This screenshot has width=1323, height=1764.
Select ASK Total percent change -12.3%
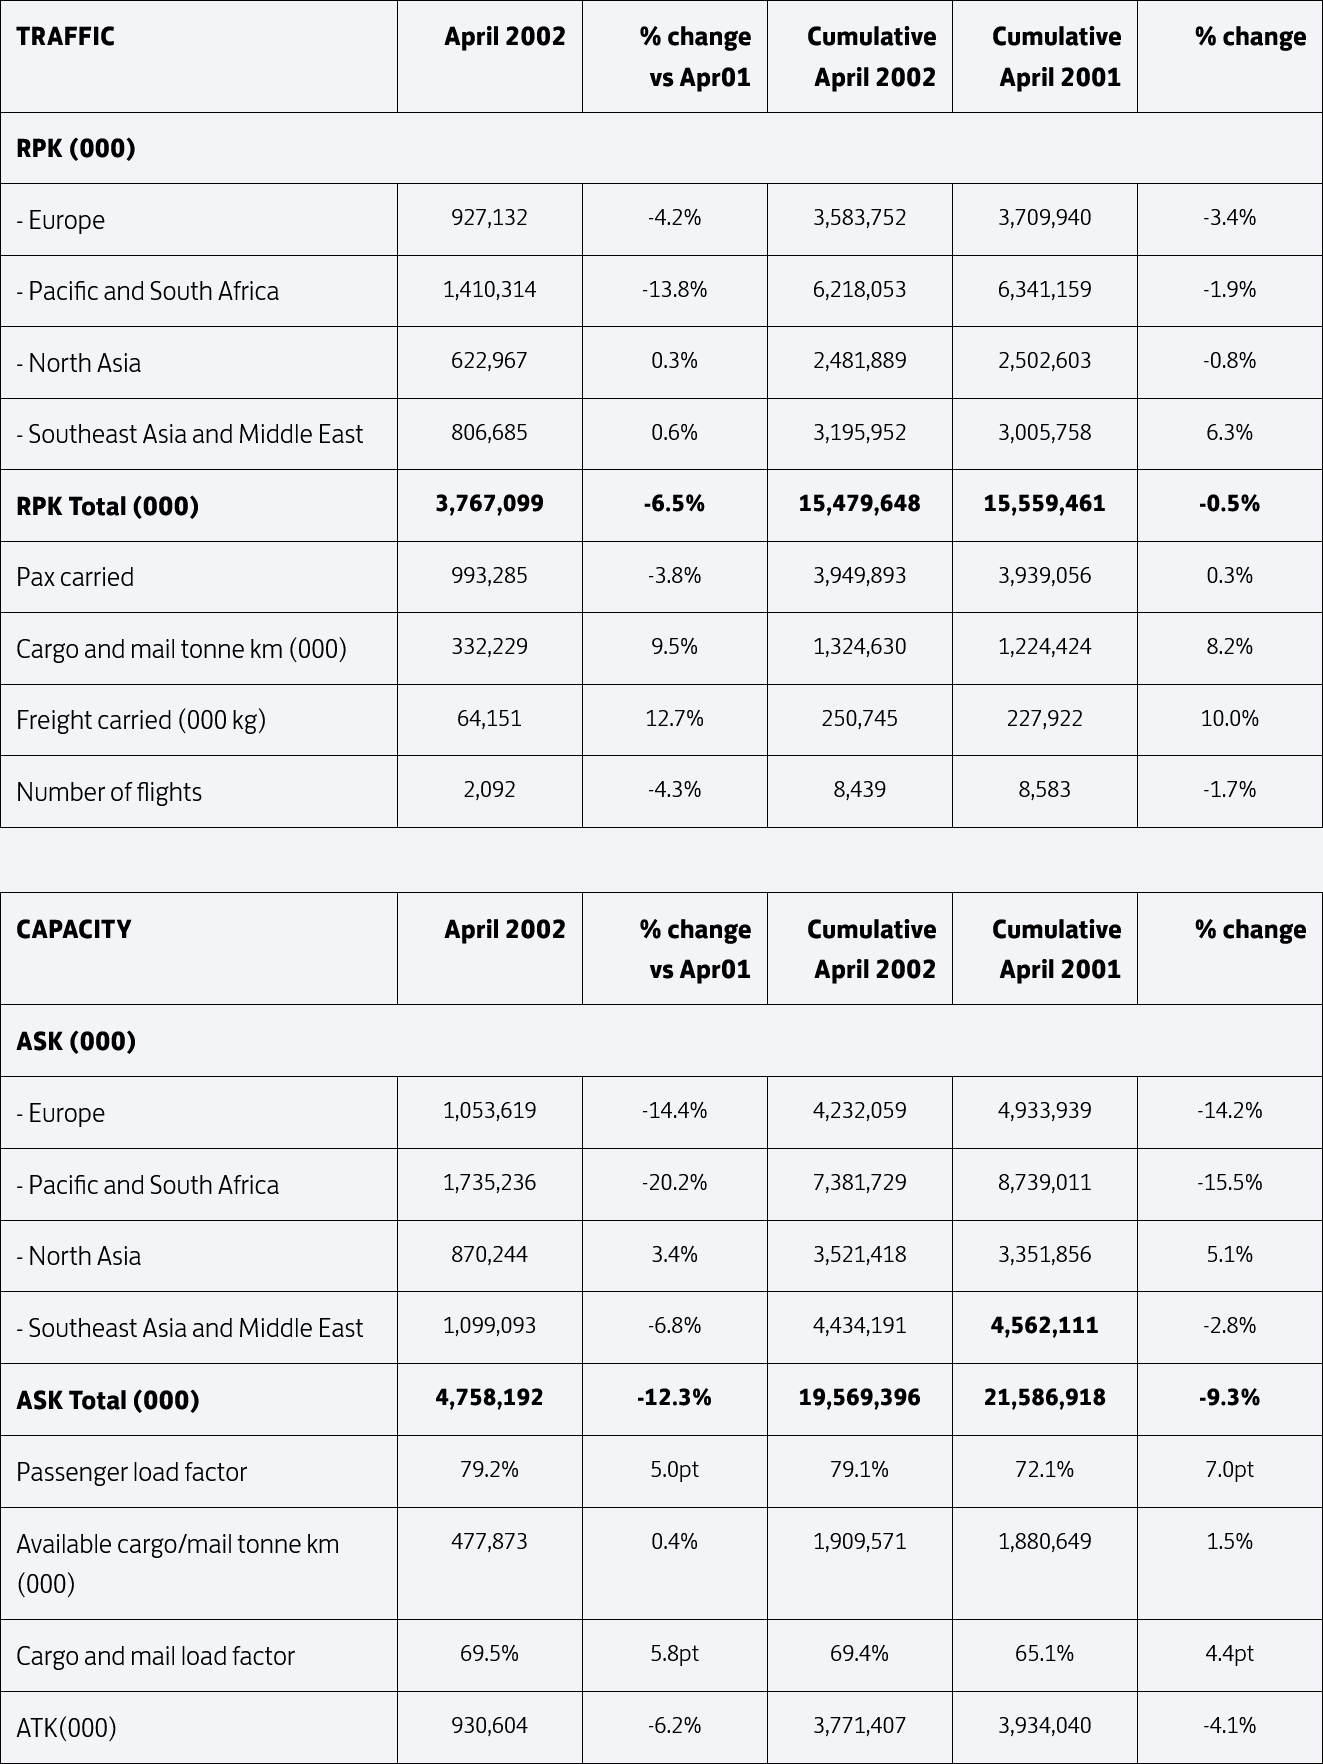point(674,1398)
